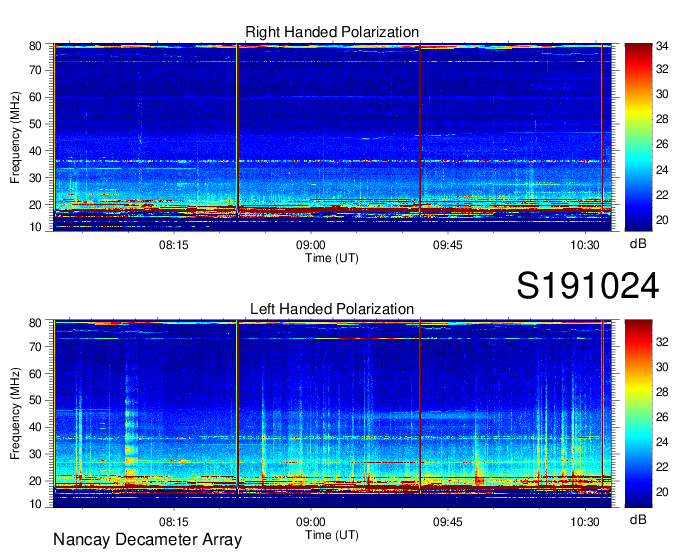Click the dB unit label below lower color bar
680x552 pixels.
click(638, 519)
